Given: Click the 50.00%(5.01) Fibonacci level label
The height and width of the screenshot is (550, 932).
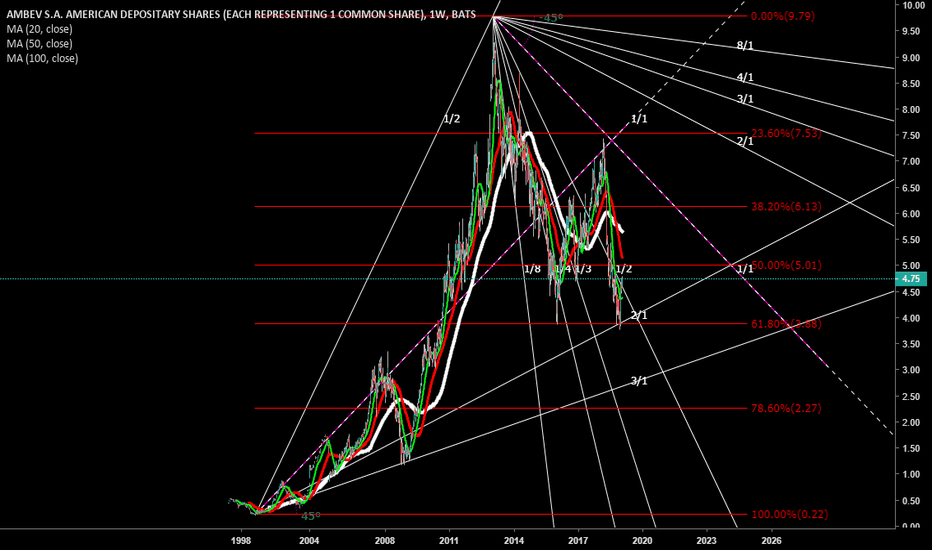Looking at the screenshot, I should coord(786,265).
